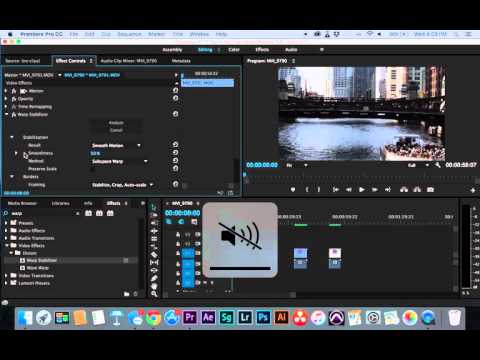The height and width of the screenshot is (360, 480).
Task: Open the Method Subspace Warp dropdown
Action: (120, 161)
